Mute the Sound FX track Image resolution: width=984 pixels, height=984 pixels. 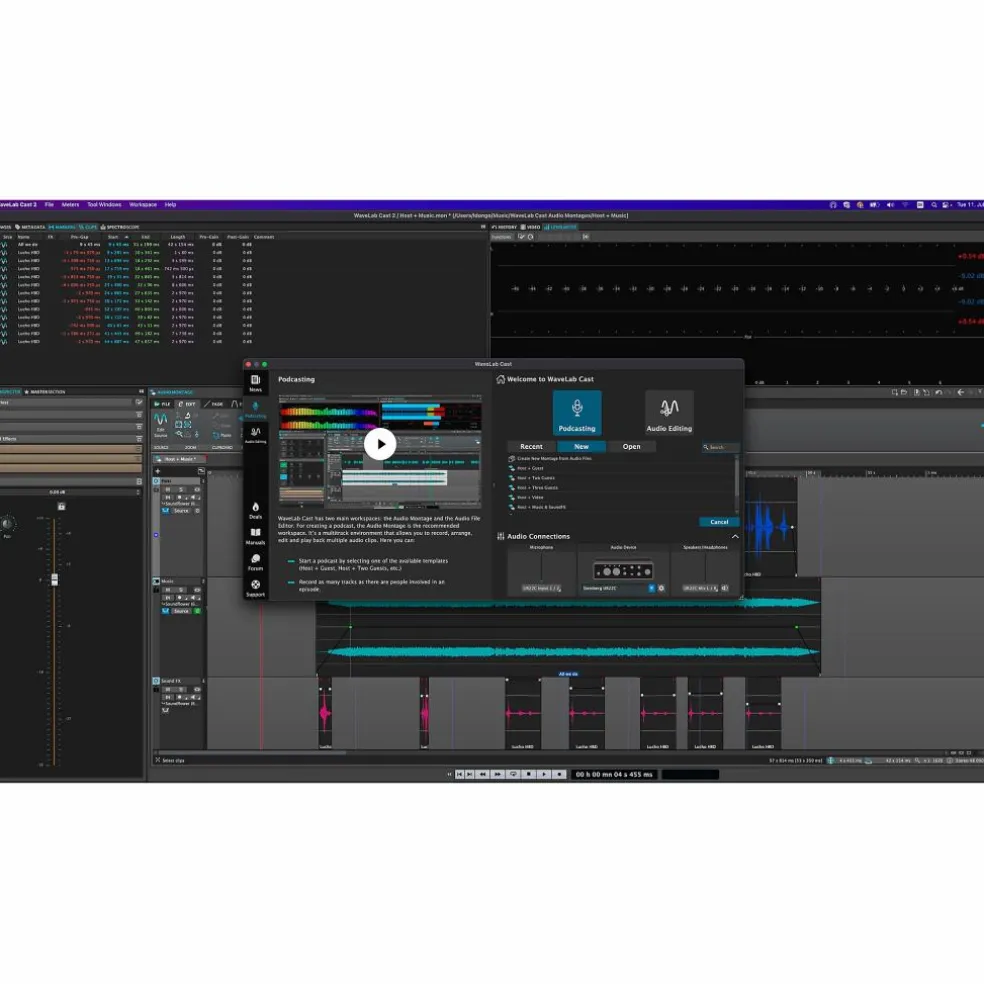(168, 689)
